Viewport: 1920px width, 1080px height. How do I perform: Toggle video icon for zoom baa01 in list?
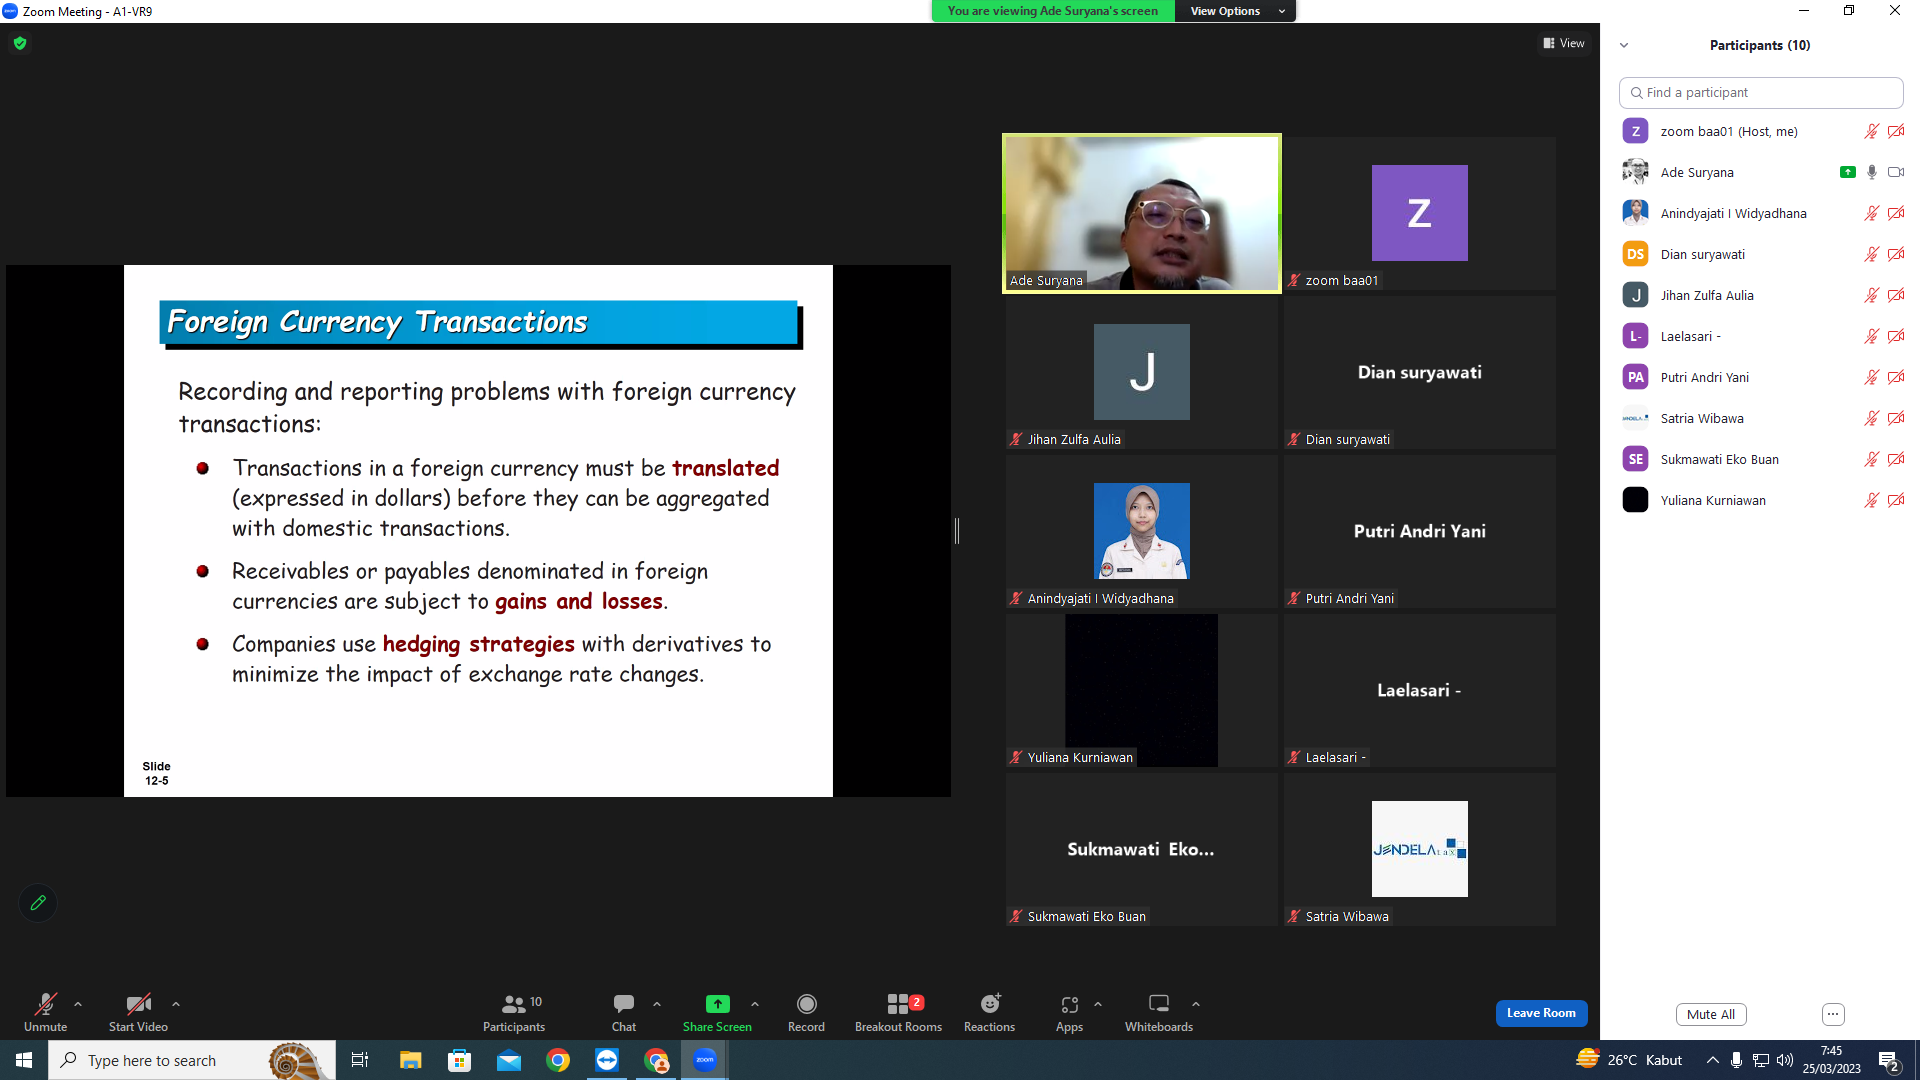pos(1896,131)
